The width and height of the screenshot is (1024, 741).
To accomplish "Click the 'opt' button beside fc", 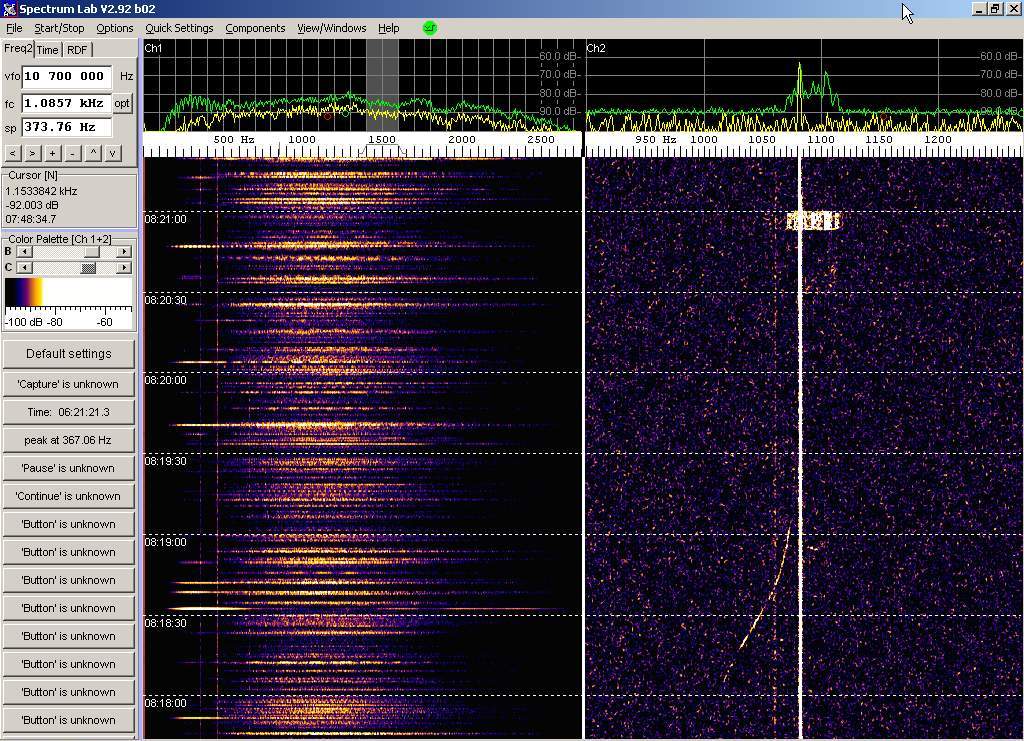I will point(122,103).
